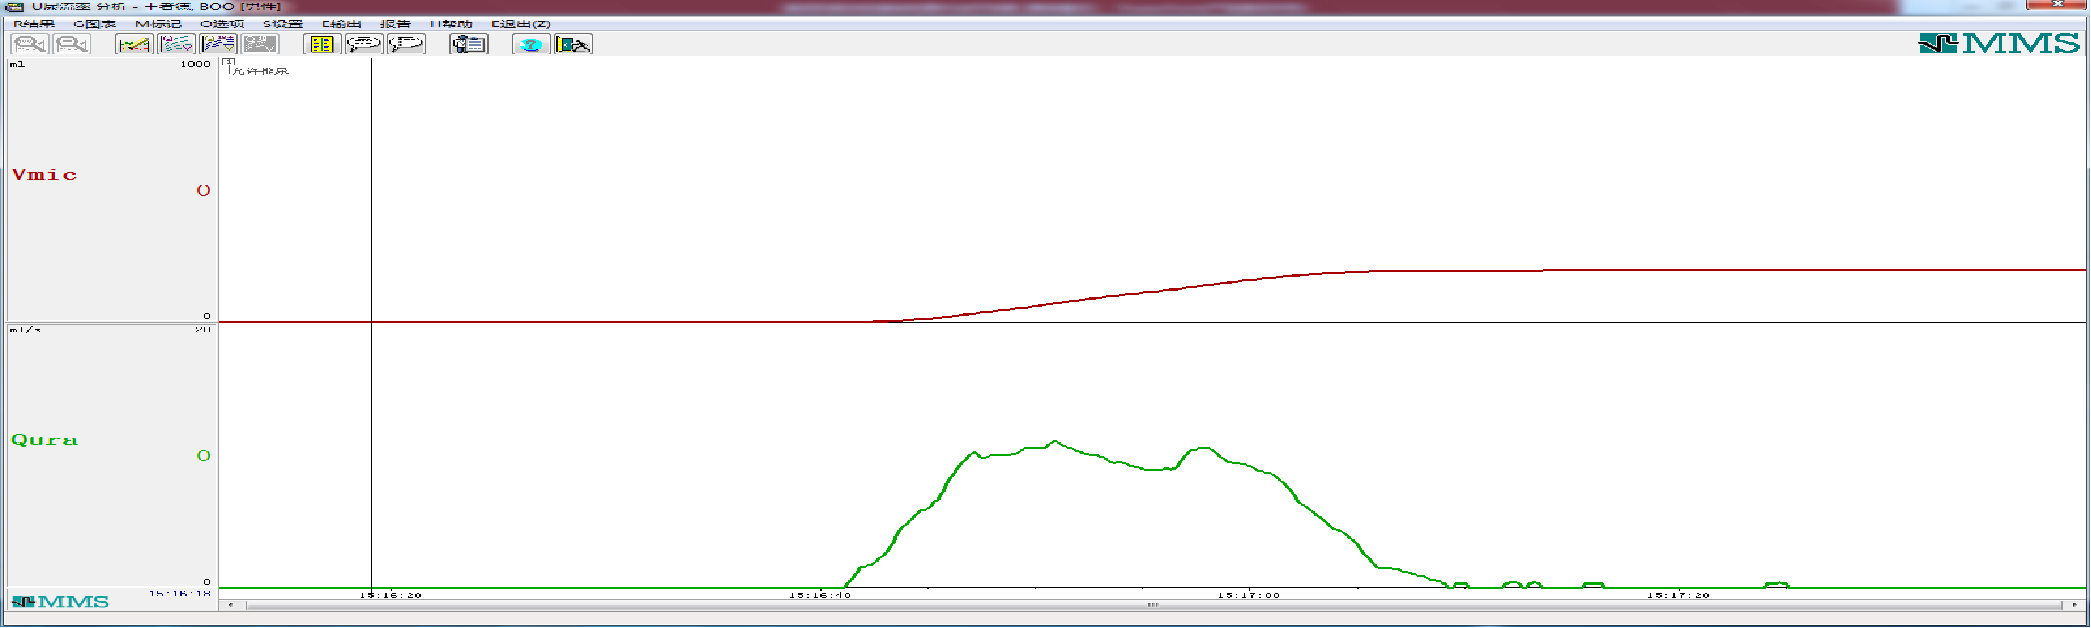Screen dimensions: 2091x628
Task: Click the 15:16:40 time axis label
Action: tap(820, 595)
